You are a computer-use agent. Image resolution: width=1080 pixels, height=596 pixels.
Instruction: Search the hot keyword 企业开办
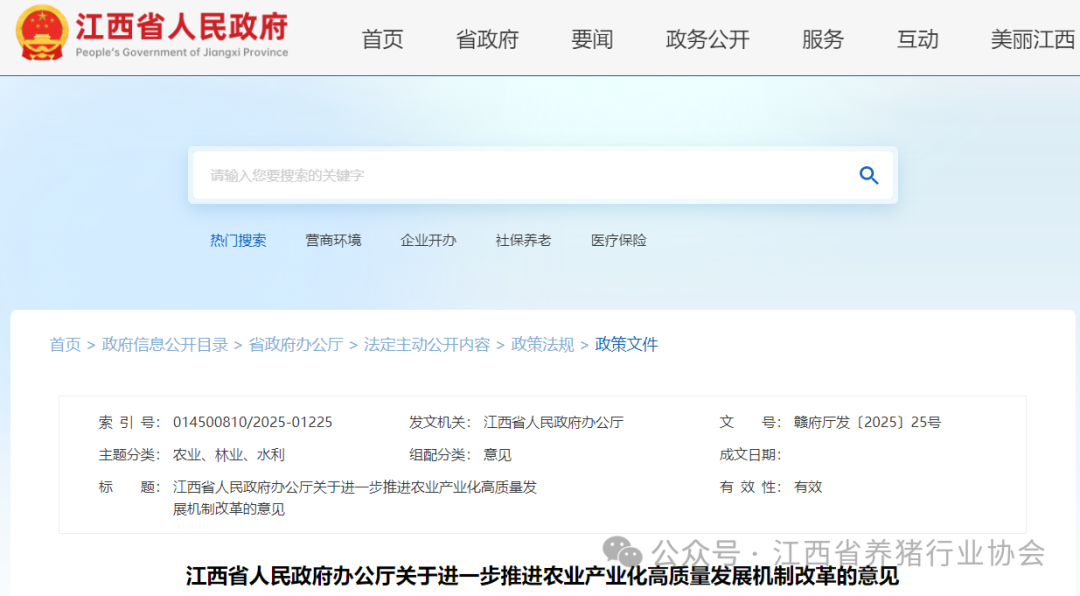[428, 241]
